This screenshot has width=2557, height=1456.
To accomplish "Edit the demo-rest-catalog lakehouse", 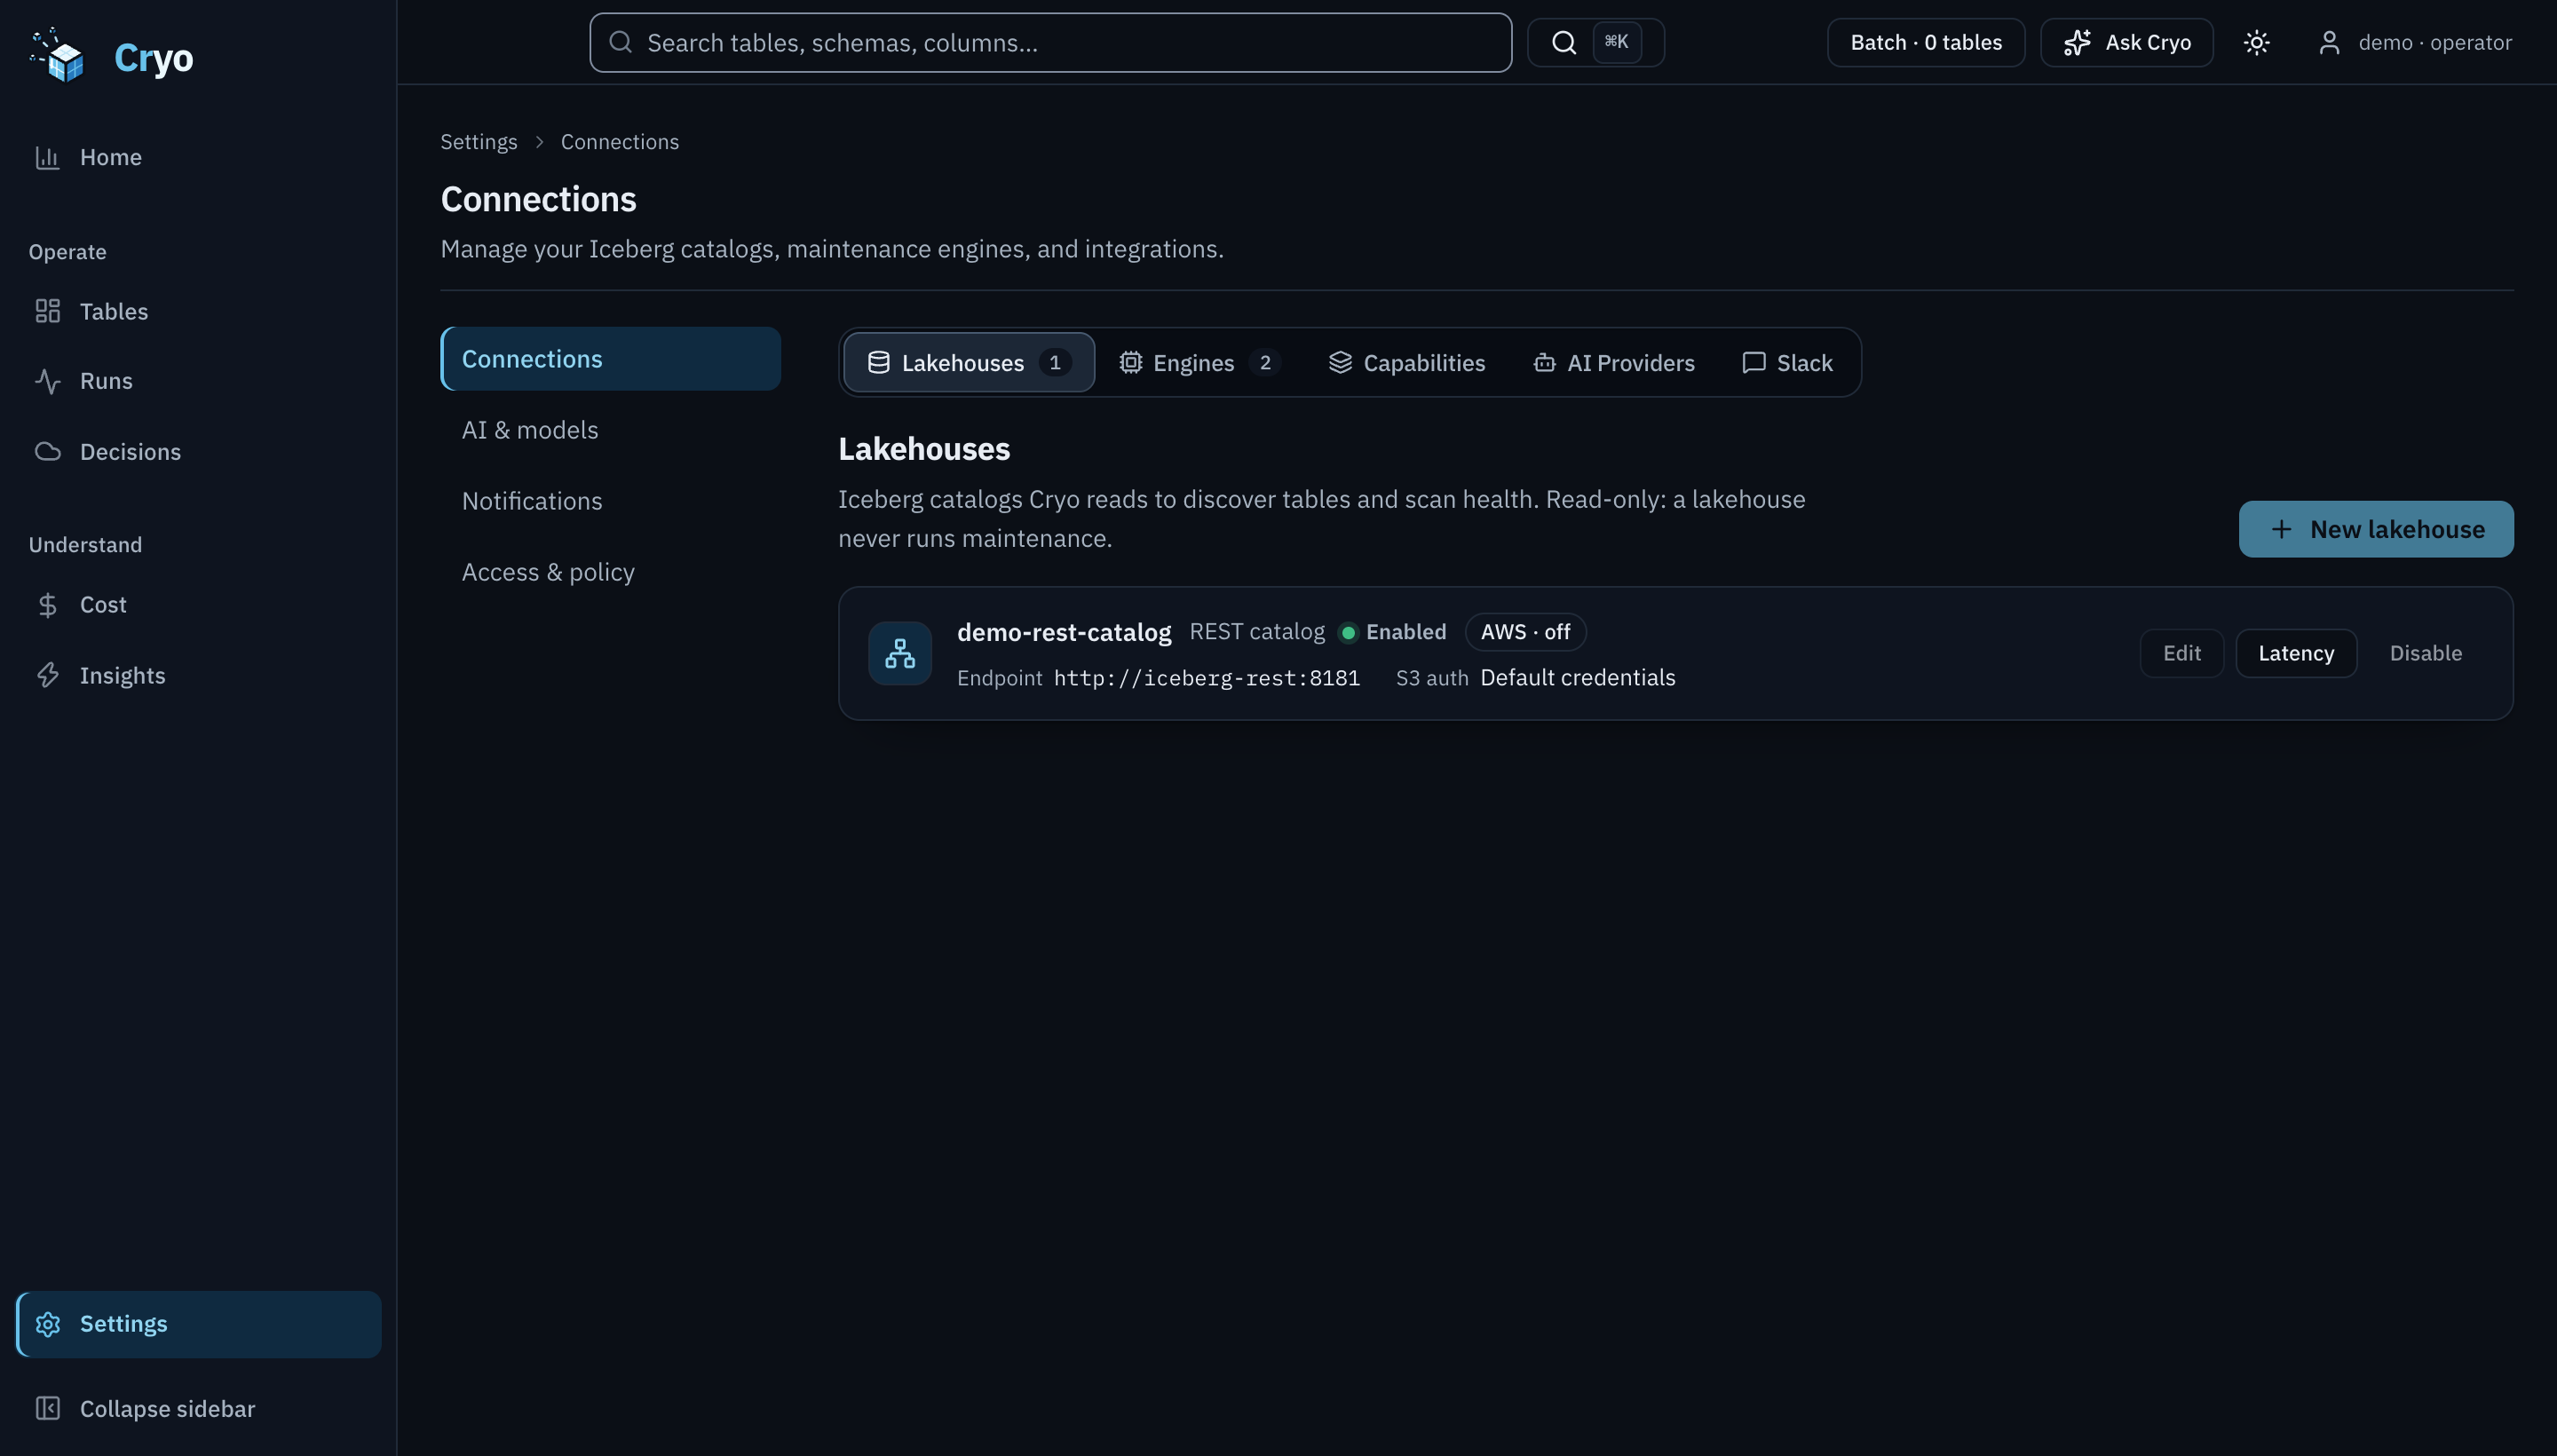I will [2181, 653].
